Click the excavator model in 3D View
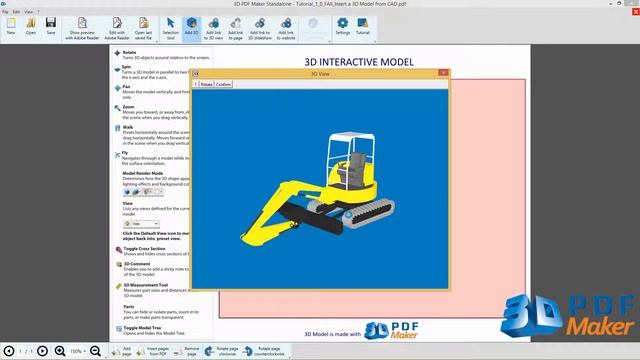Image resolution: width=640 pixels, height=360 pixels. [318, 190]
